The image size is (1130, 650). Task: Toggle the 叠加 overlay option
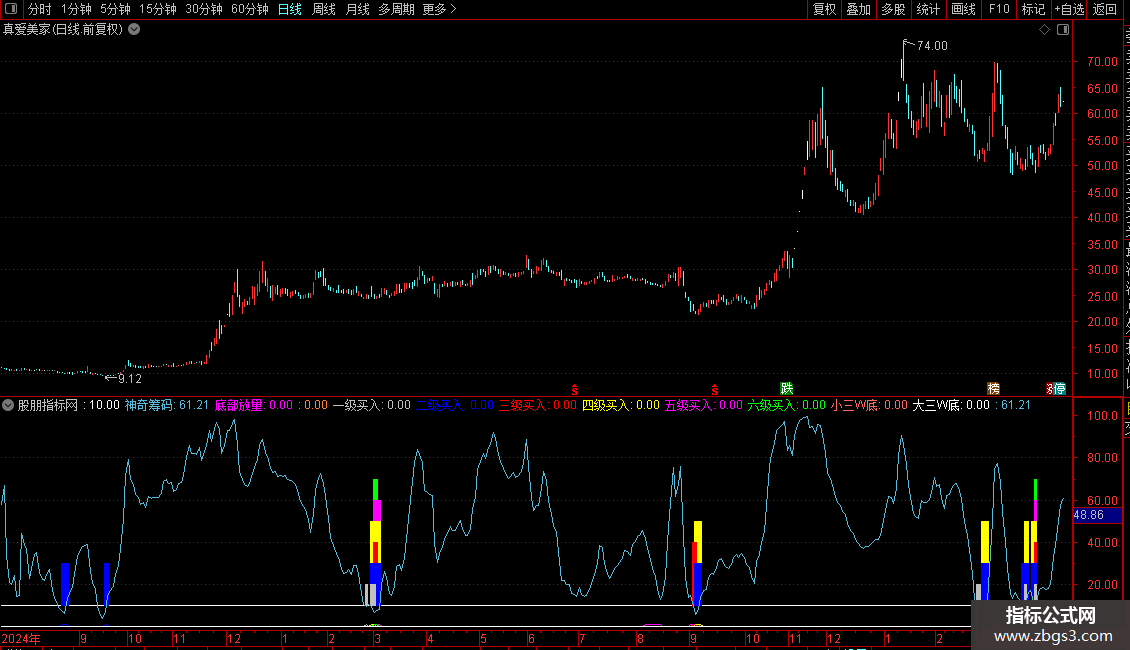(x=858, y=9)
